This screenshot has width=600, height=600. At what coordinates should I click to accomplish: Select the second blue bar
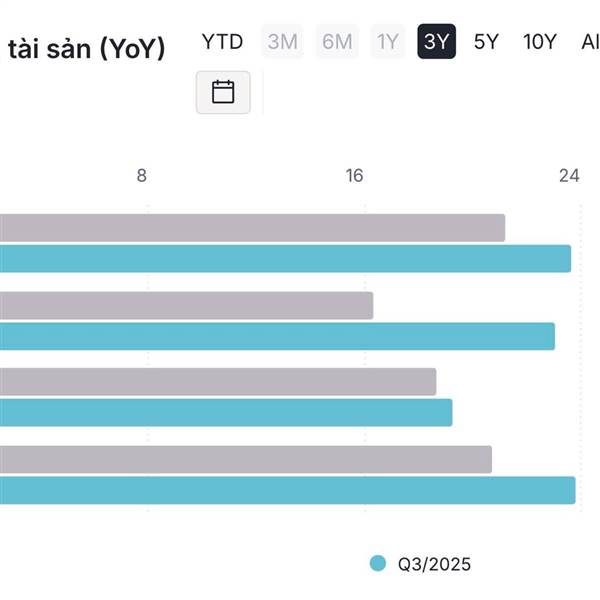point(277,336)
